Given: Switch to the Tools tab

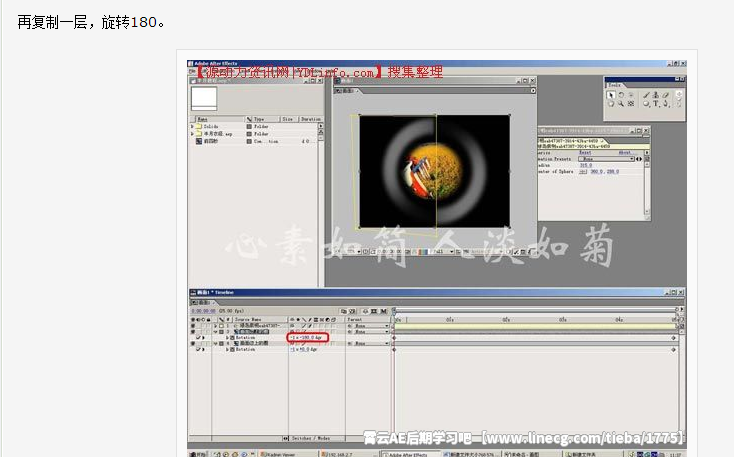Looking at the screenshot, I should point(615,85).
